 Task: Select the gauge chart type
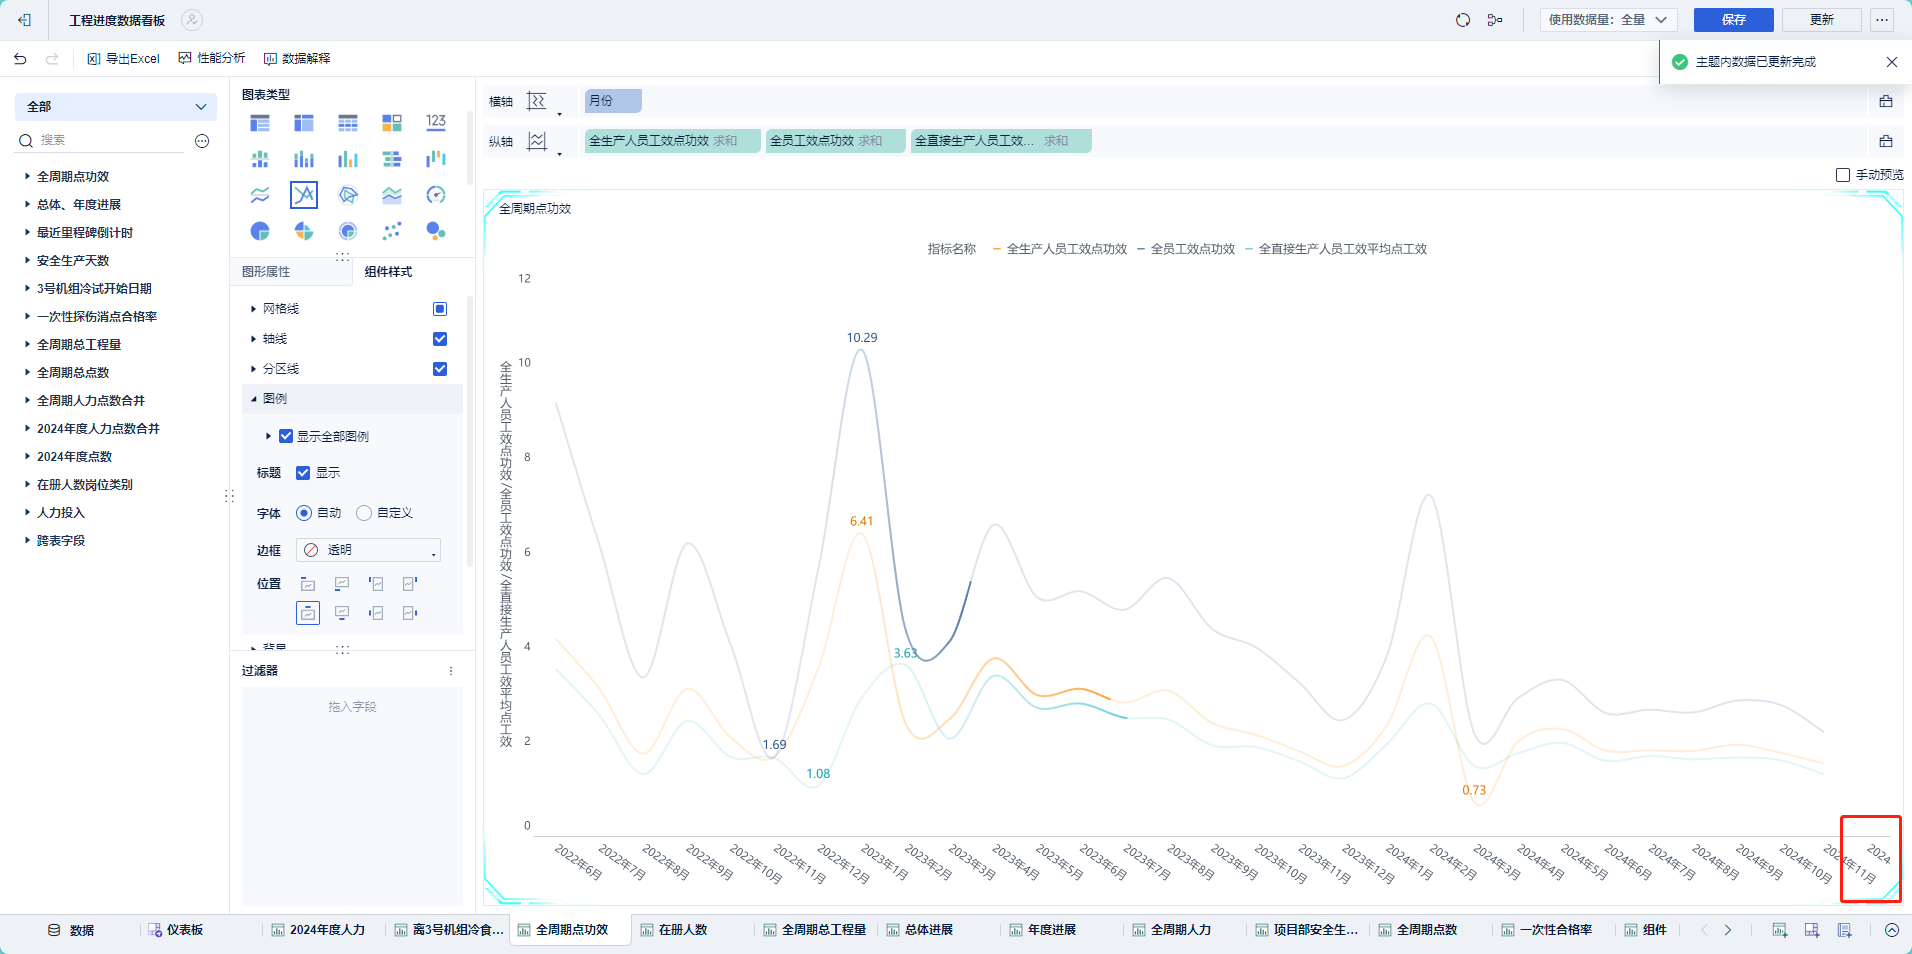click(x=436, y=195)
